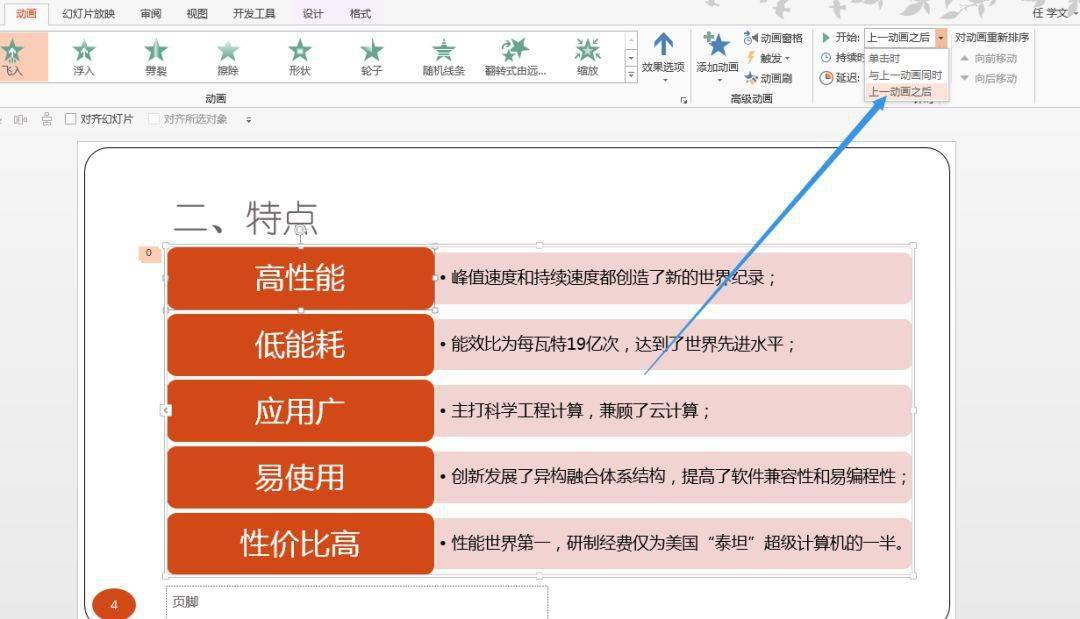
Task: Open the 动画窗格 animation pane
Action: pos(773,38)
